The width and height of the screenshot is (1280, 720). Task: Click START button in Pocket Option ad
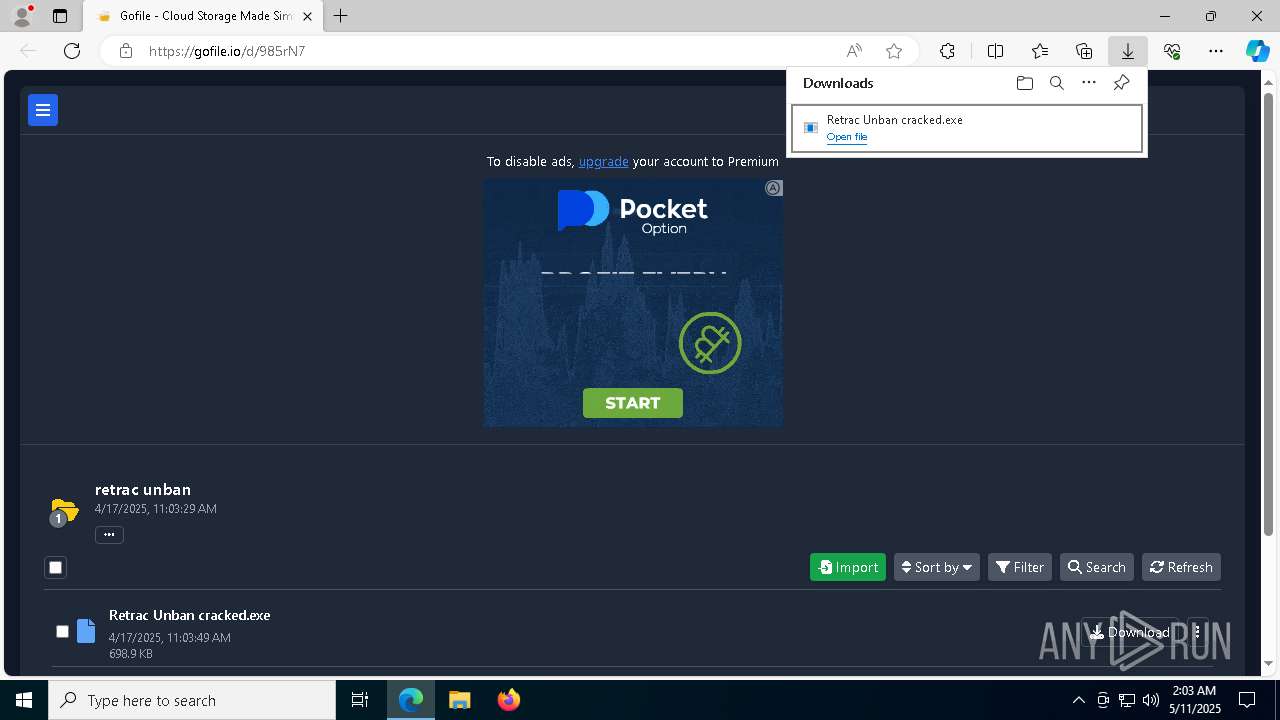(x=633, y=403)
